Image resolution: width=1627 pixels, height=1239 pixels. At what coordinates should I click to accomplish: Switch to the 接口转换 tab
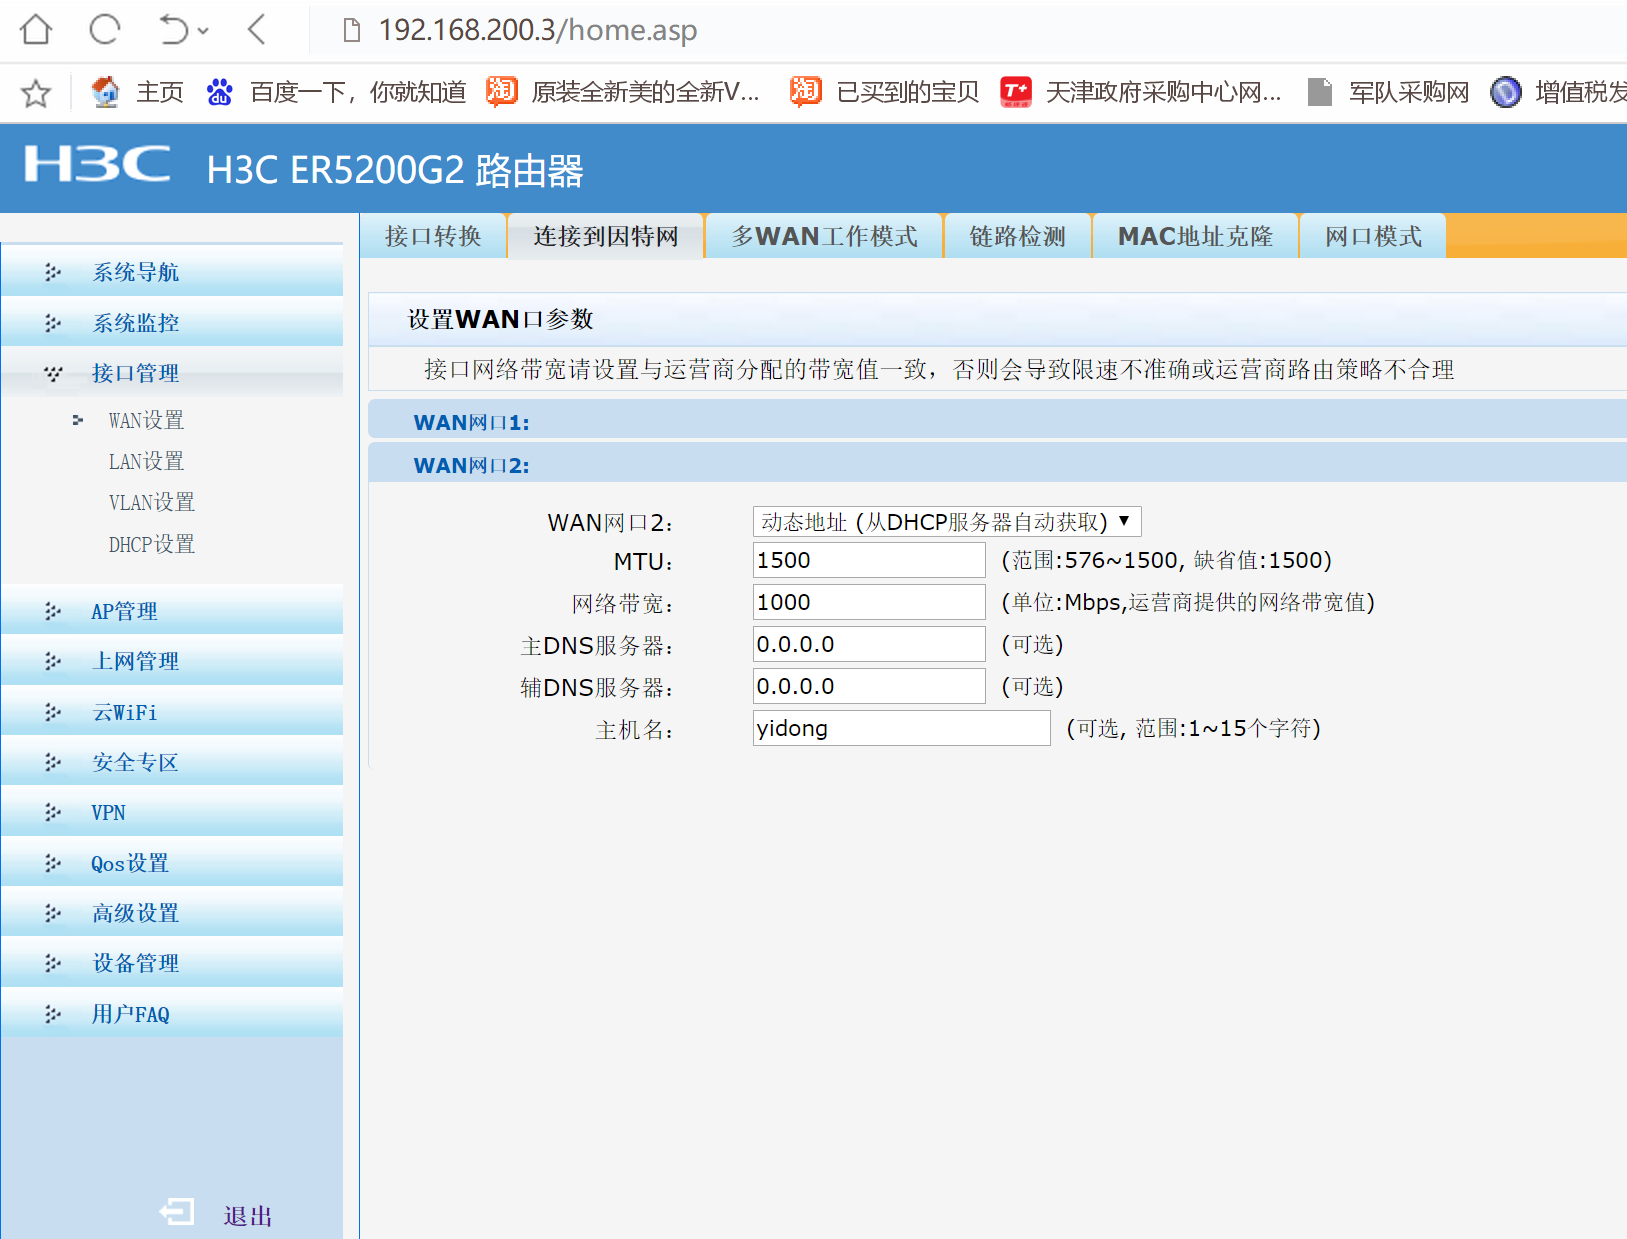pyautogui.click(x=433, y=236)
